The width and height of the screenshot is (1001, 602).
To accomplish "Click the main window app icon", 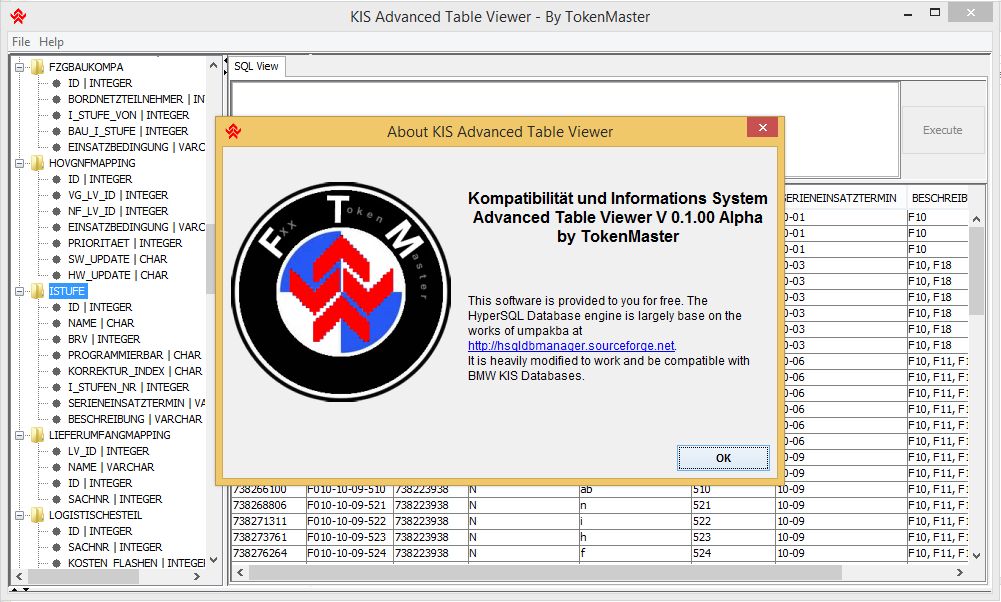I will 19,17.
